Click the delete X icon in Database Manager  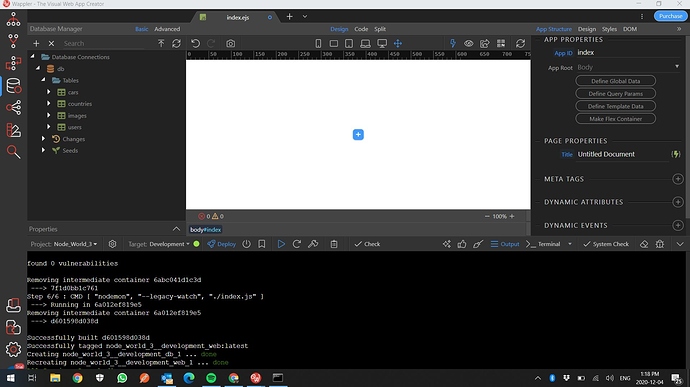click(51, 43)
